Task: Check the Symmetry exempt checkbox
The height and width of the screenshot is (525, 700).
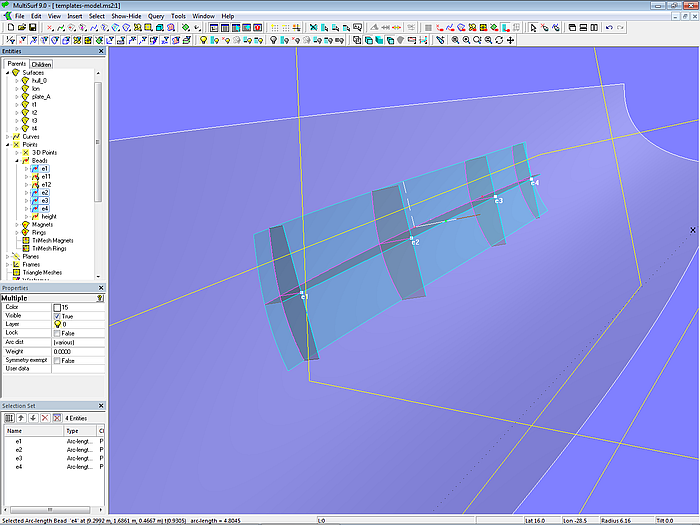Action: 57,360
